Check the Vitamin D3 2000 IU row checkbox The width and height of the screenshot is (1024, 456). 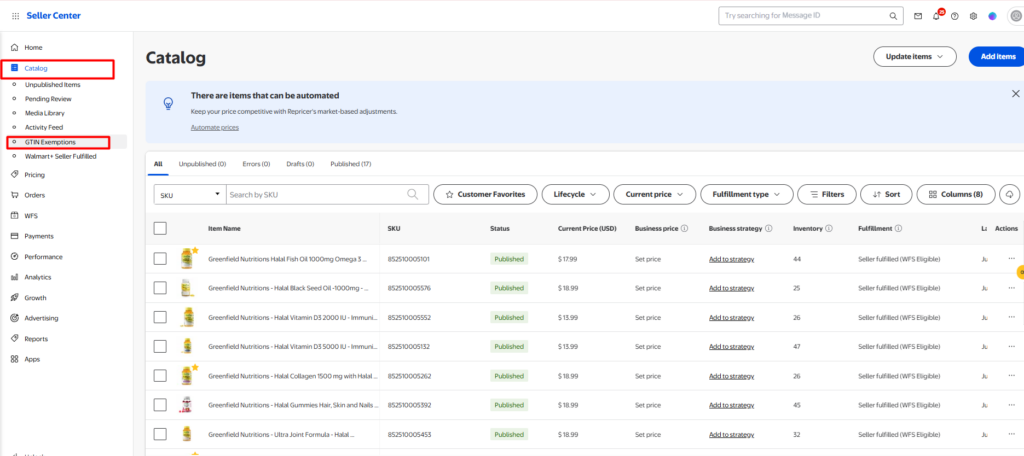point(160,317)
